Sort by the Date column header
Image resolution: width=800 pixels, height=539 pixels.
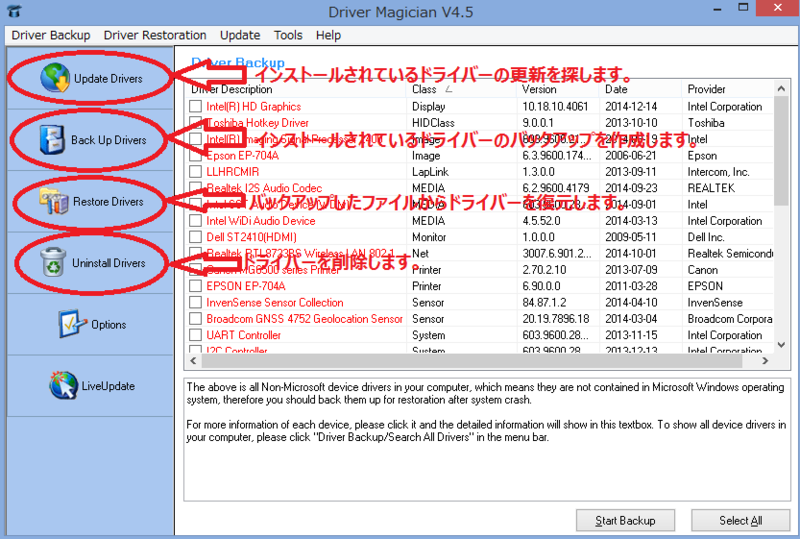coord(641,89)
